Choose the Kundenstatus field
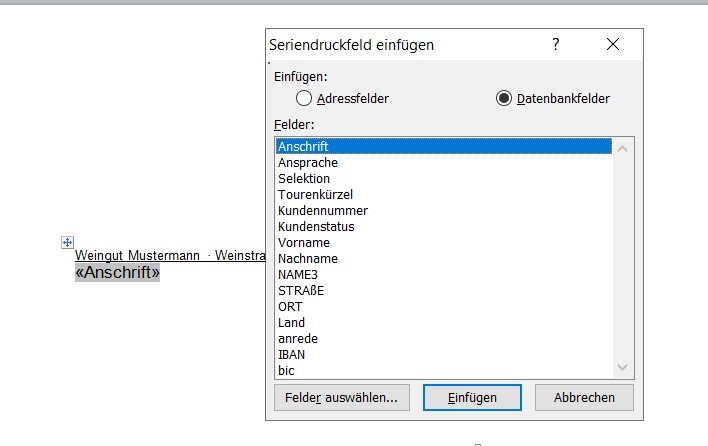The height and width of the screenshot is (446, 708). (x=316, y=226)
